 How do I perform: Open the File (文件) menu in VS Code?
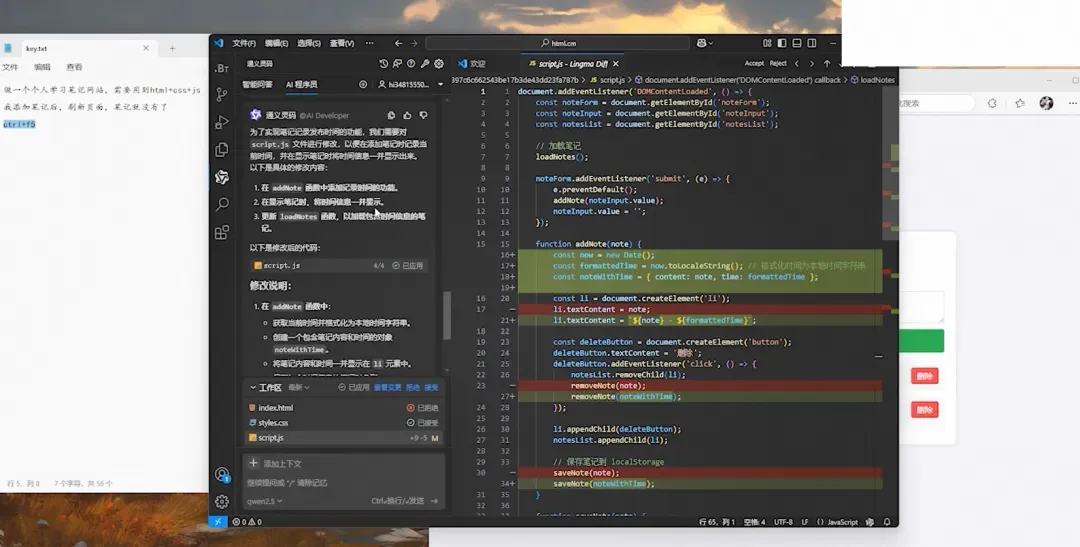click(x=244, y=43)
